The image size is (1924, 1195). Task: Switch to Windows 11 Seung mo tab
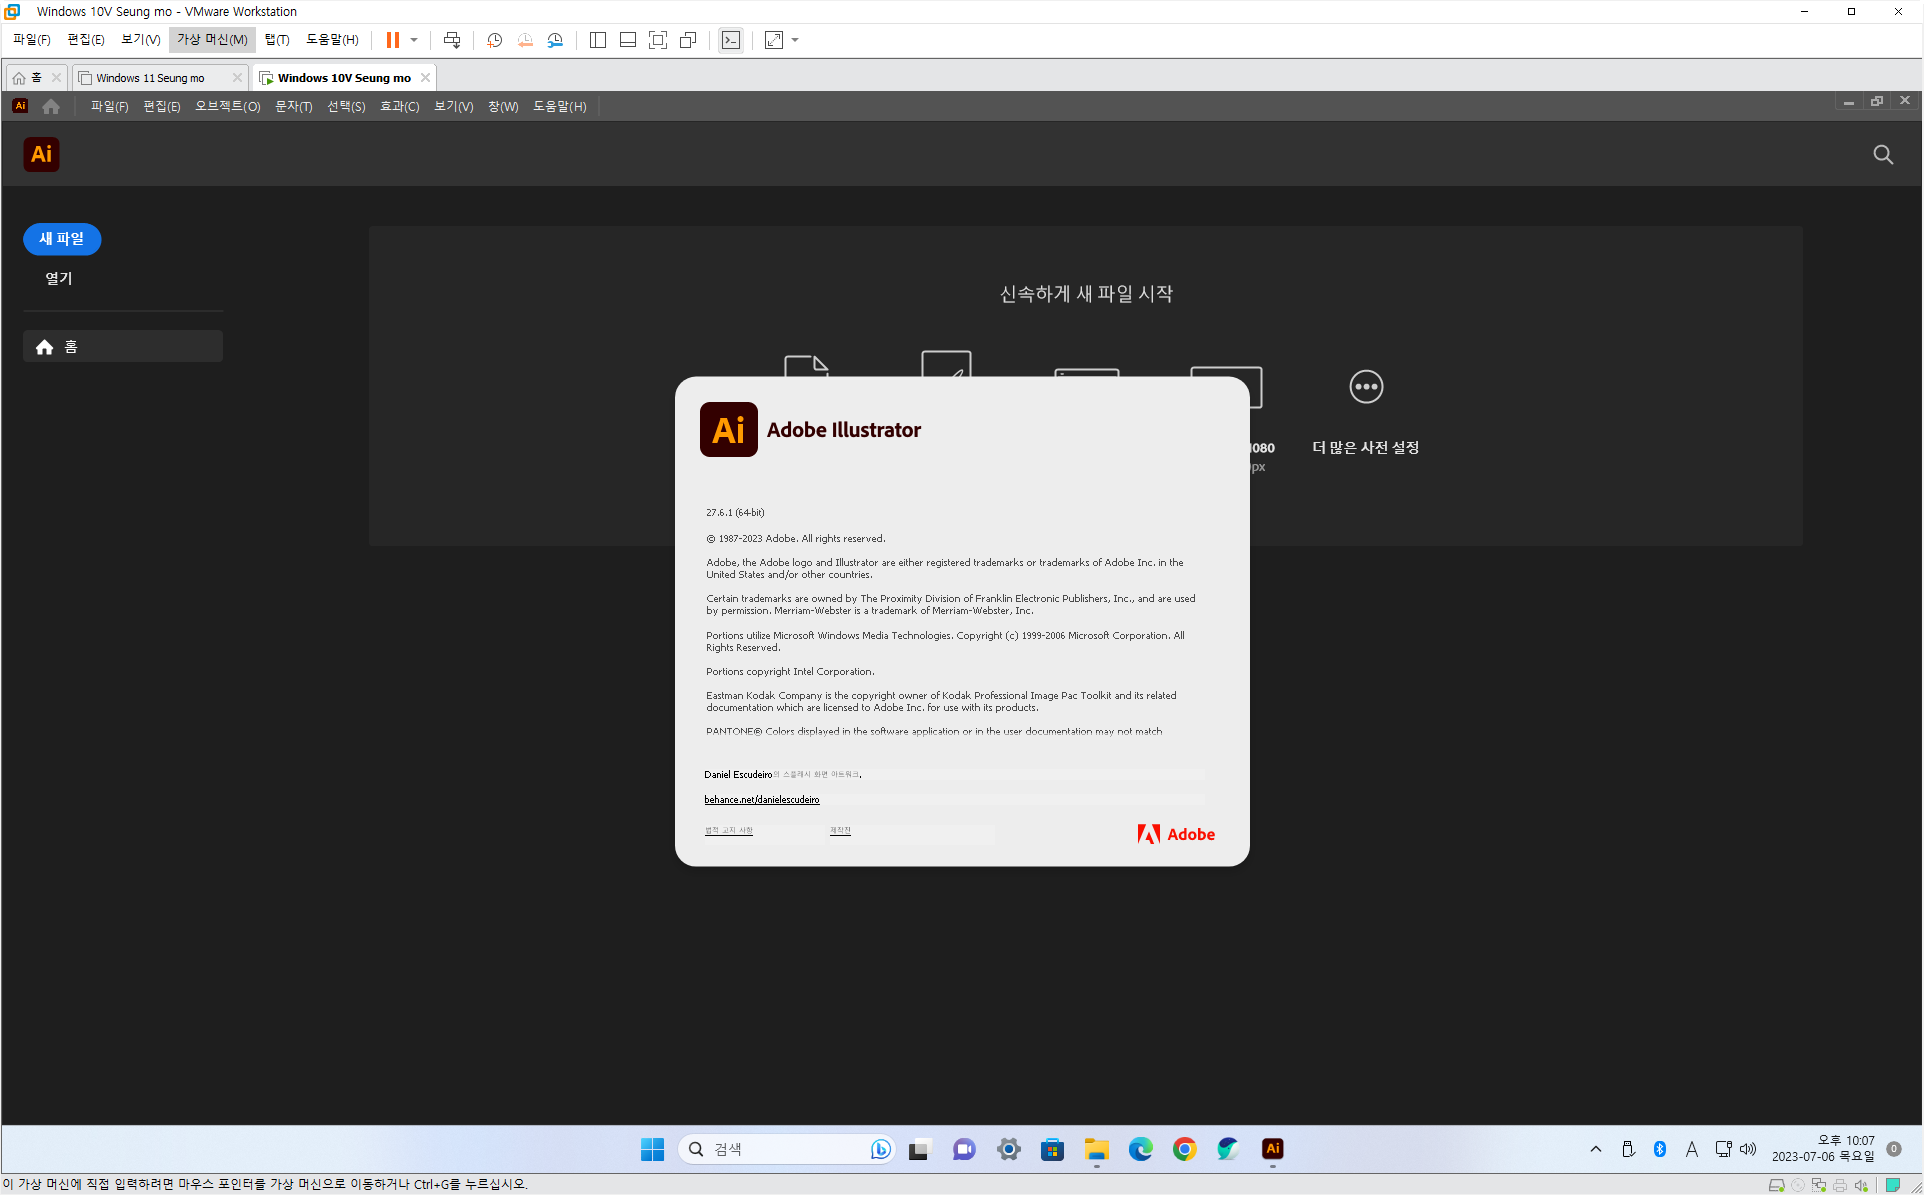151,78
